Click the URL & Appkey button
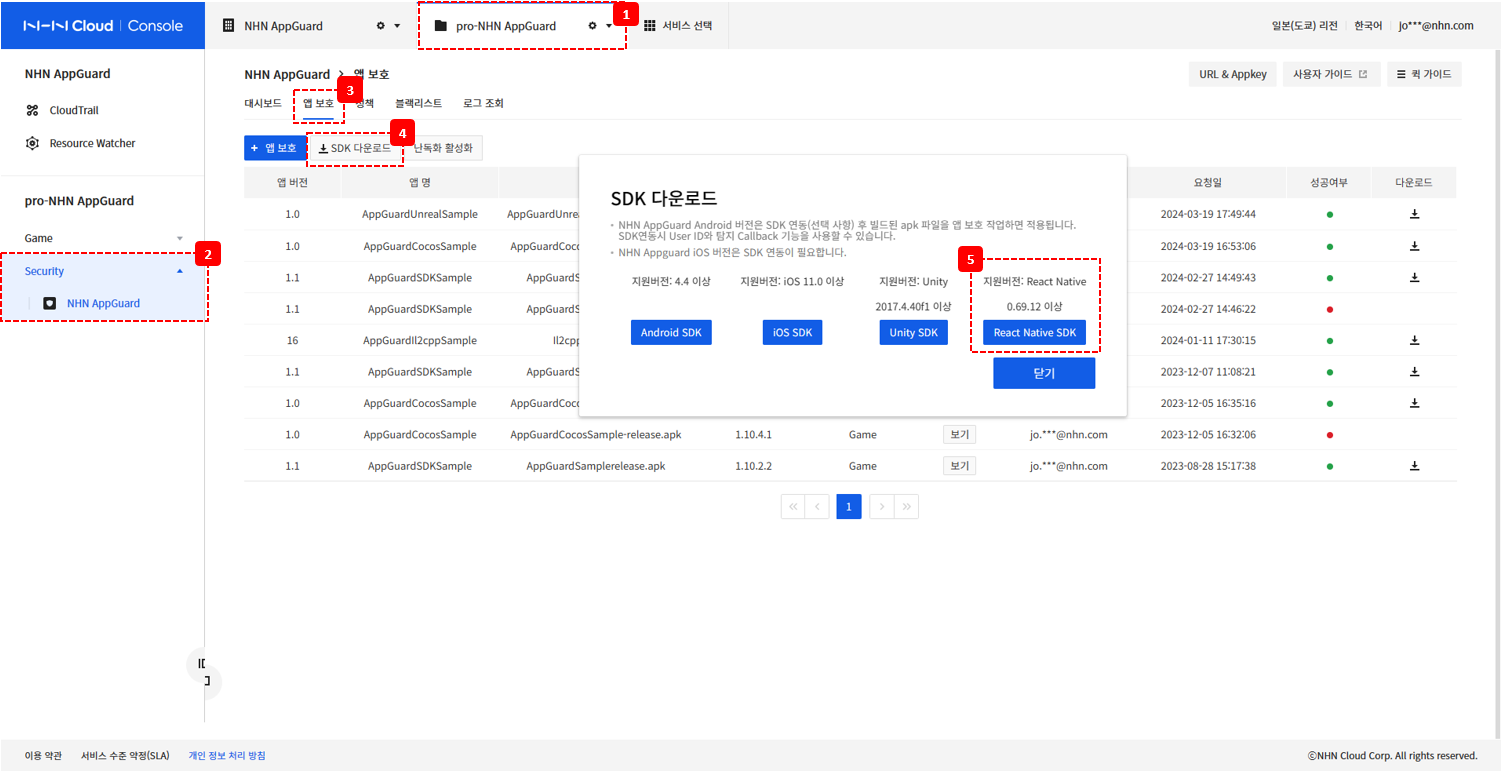Image resolution: width=1501 pixels, height=771 pixels. point(1233,74)
